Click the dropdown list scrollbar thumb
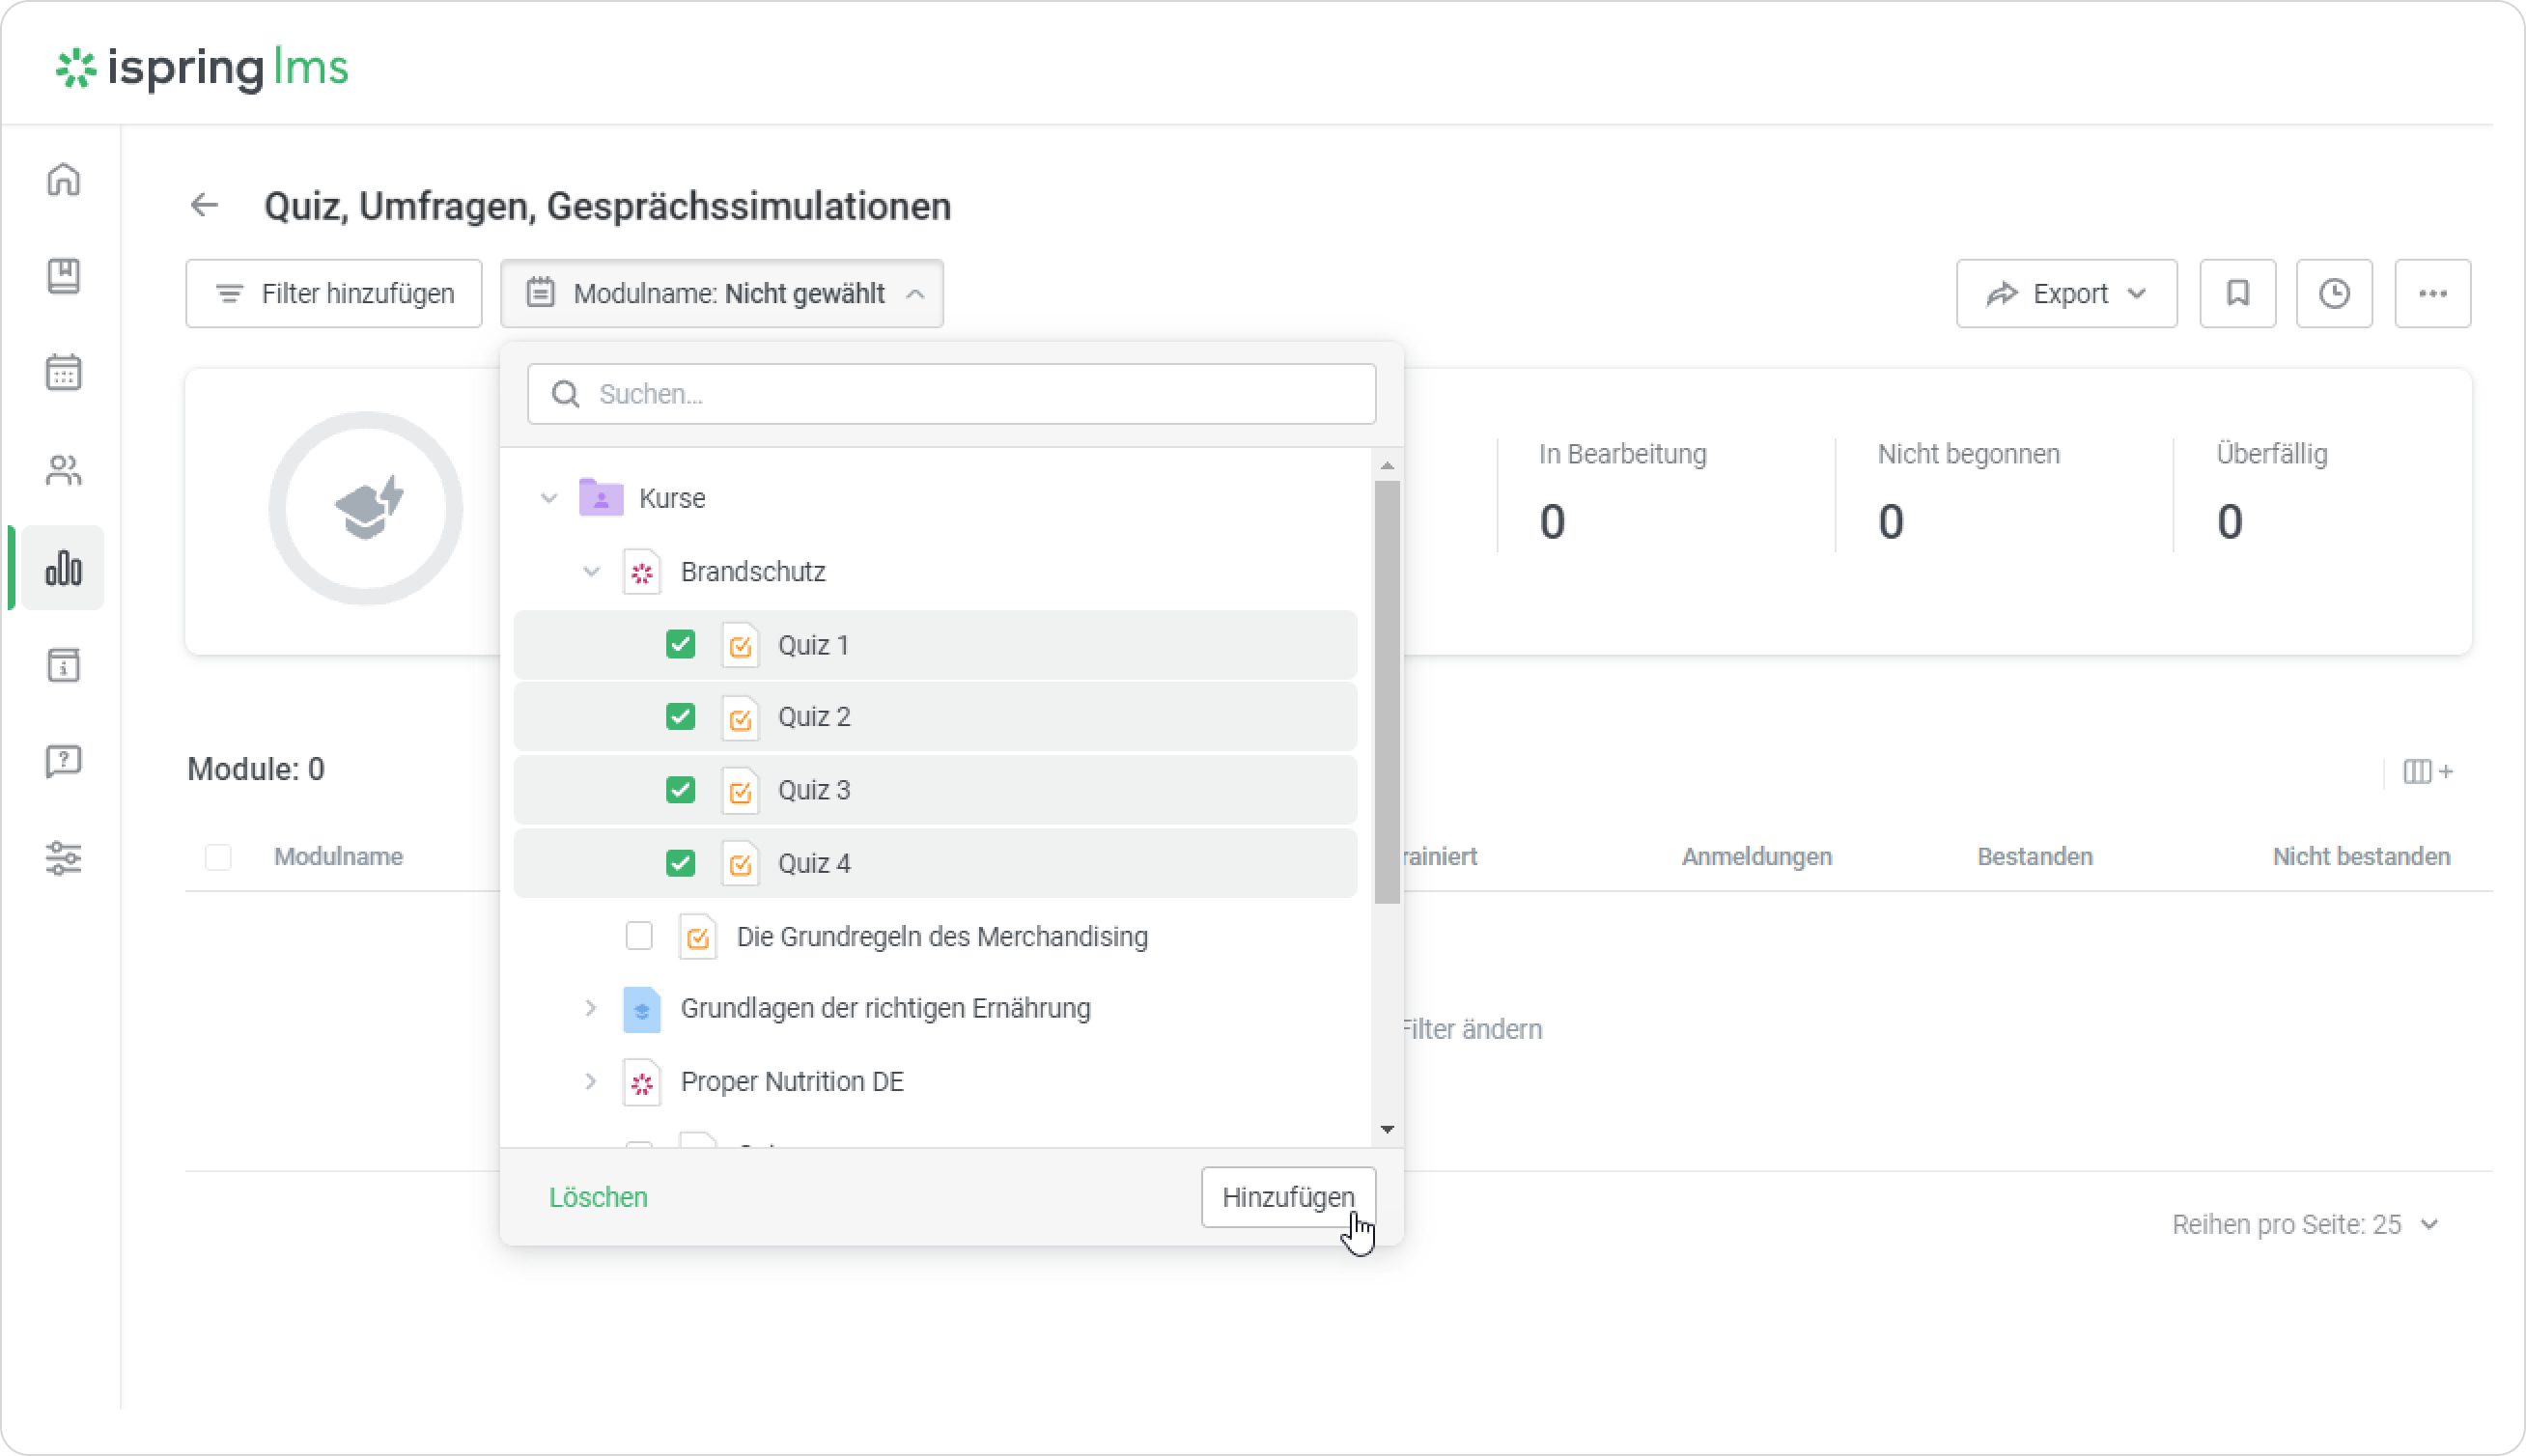 point(1386,690)
